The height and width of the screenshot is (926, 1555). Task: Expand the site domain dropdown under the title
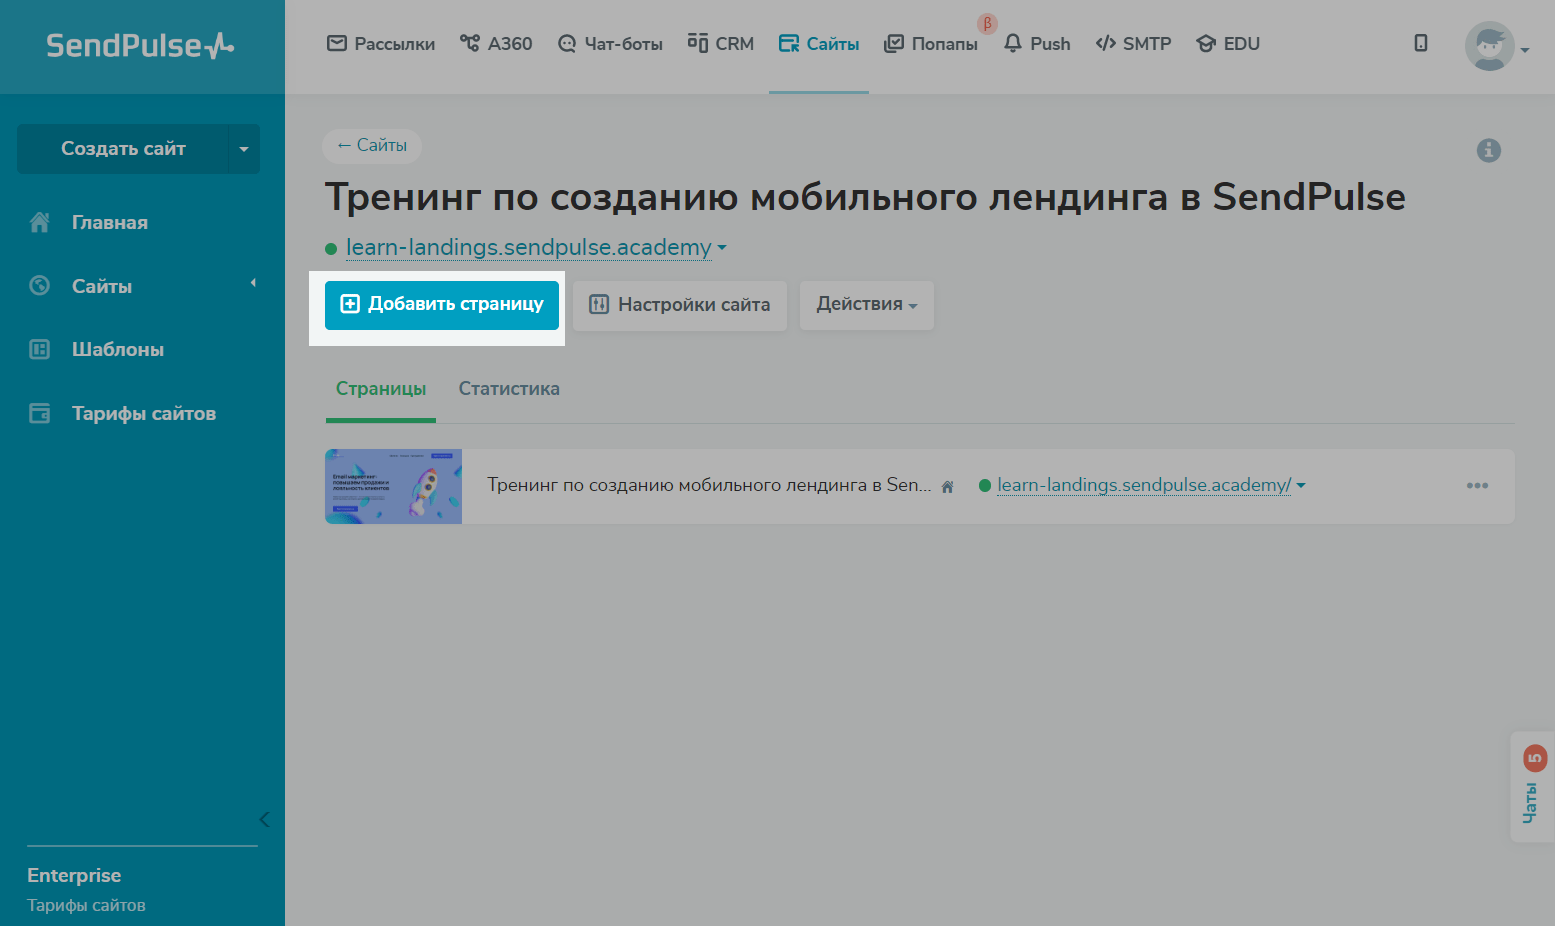click(x=722, y=248)
